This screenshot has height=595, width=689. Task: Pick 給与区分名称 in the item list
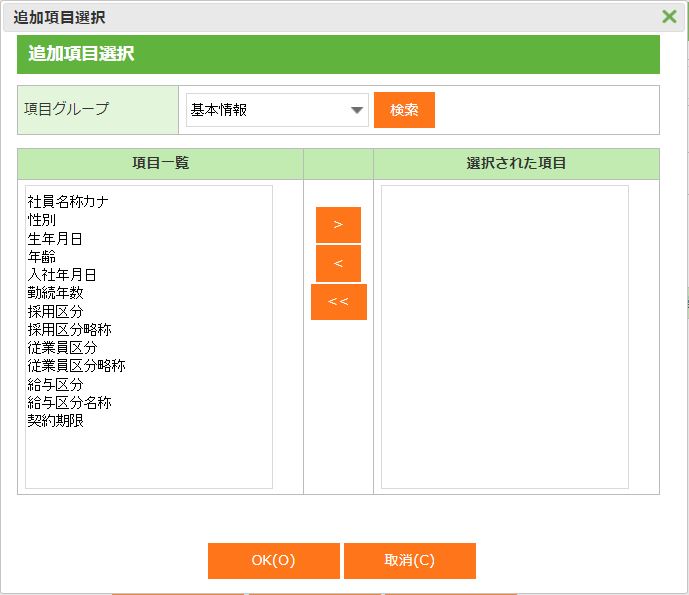click(69, 403)
